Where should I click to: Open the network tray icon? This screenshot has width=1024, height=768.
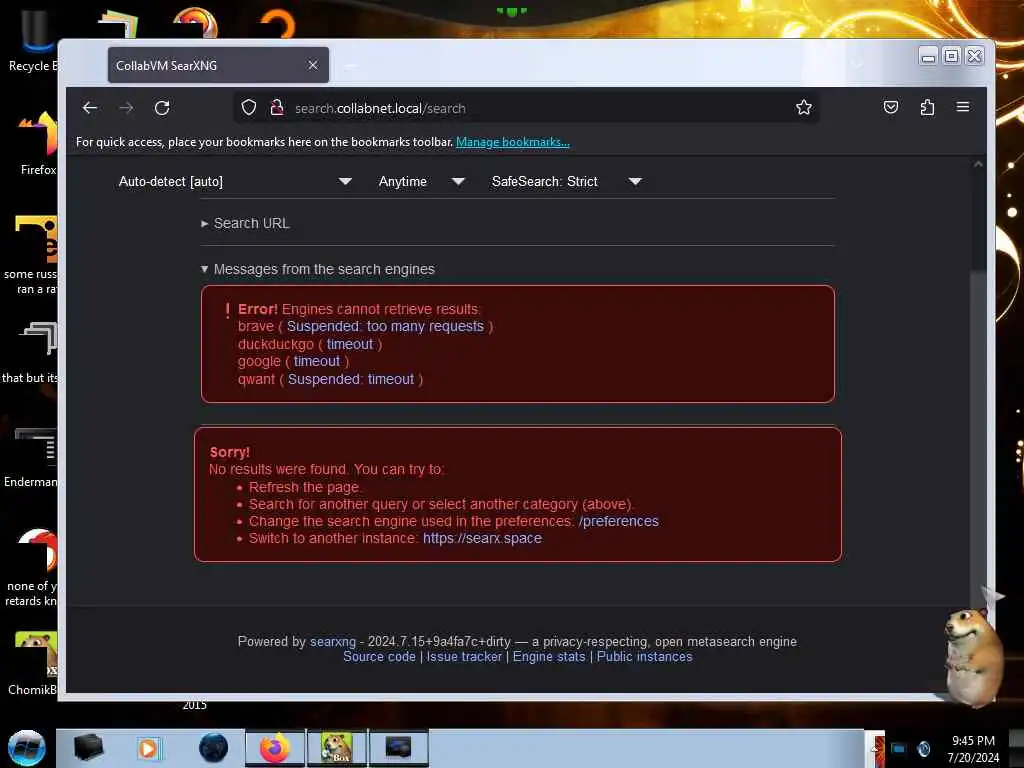tap(899, 748)
